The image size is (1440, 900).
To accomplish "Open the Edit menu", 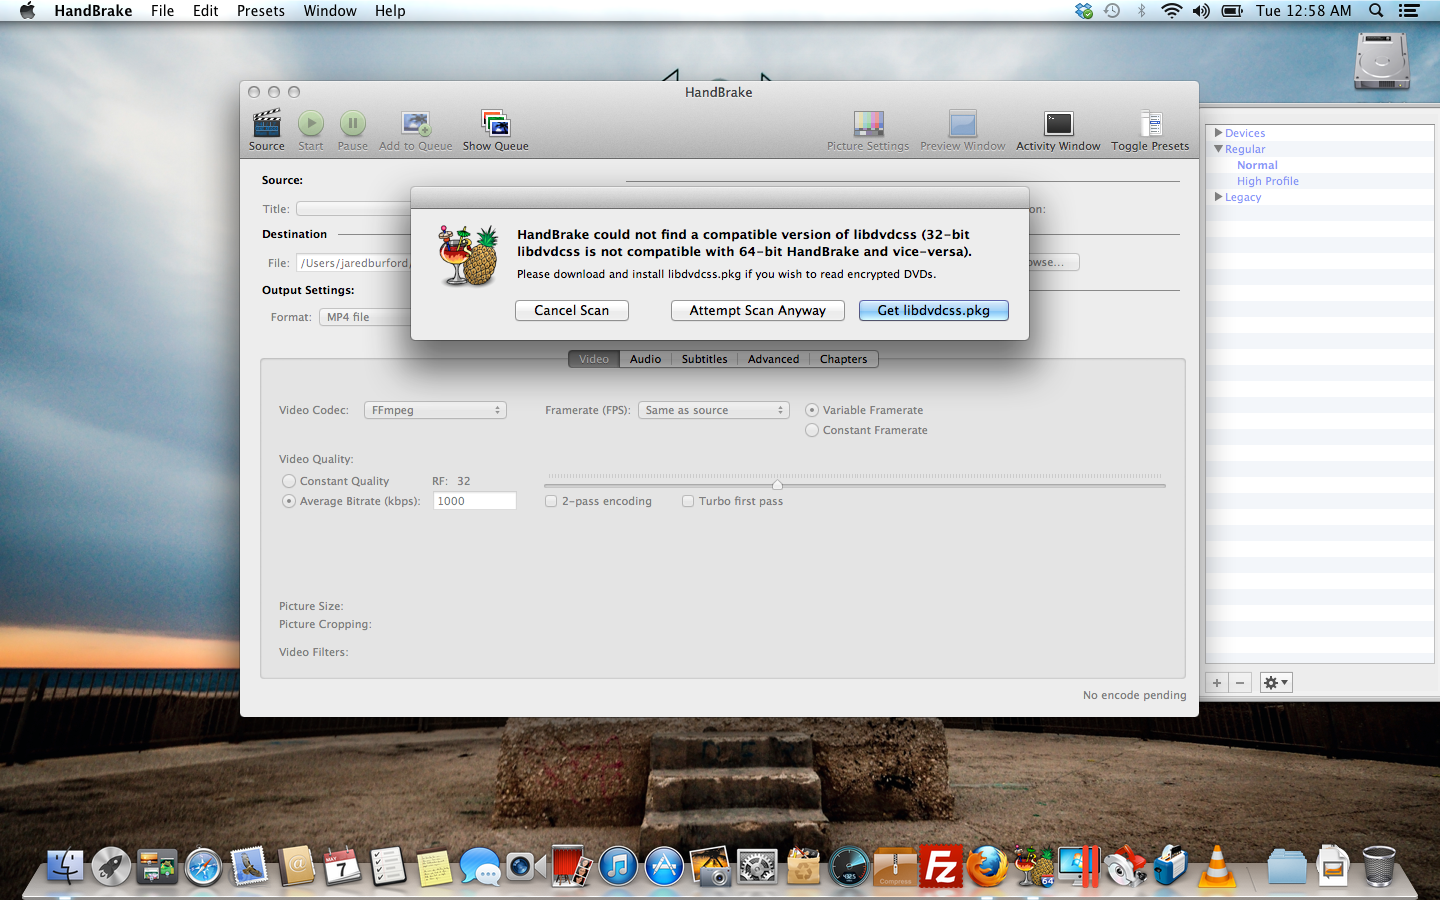I will click(x=206, y=10).
